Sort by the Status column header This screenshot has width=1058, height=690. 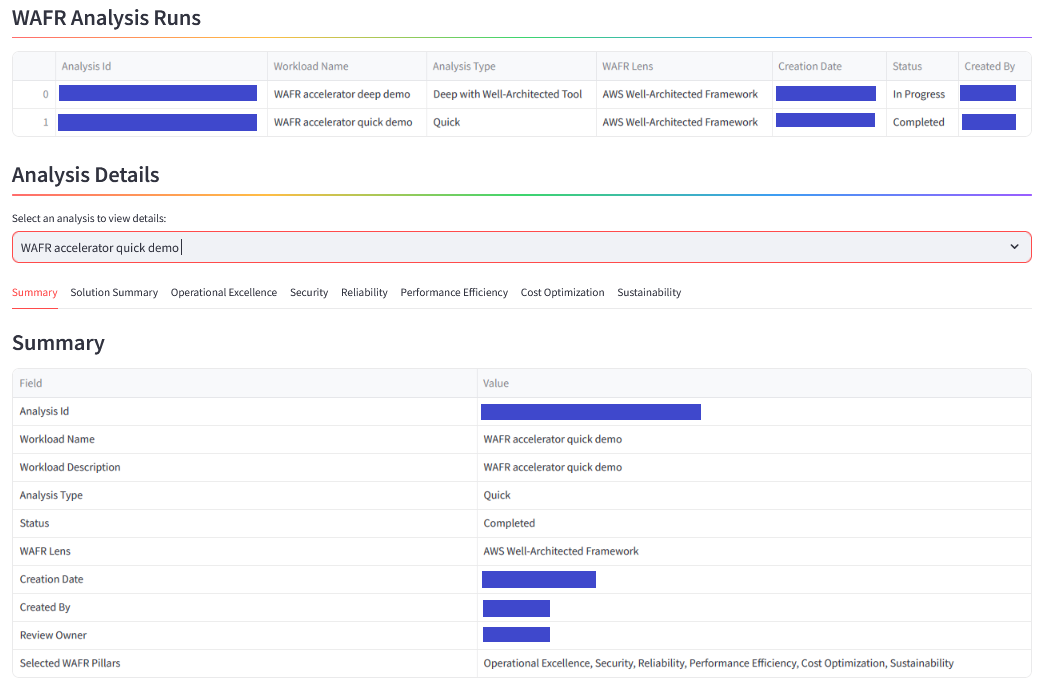coord(922,66)
